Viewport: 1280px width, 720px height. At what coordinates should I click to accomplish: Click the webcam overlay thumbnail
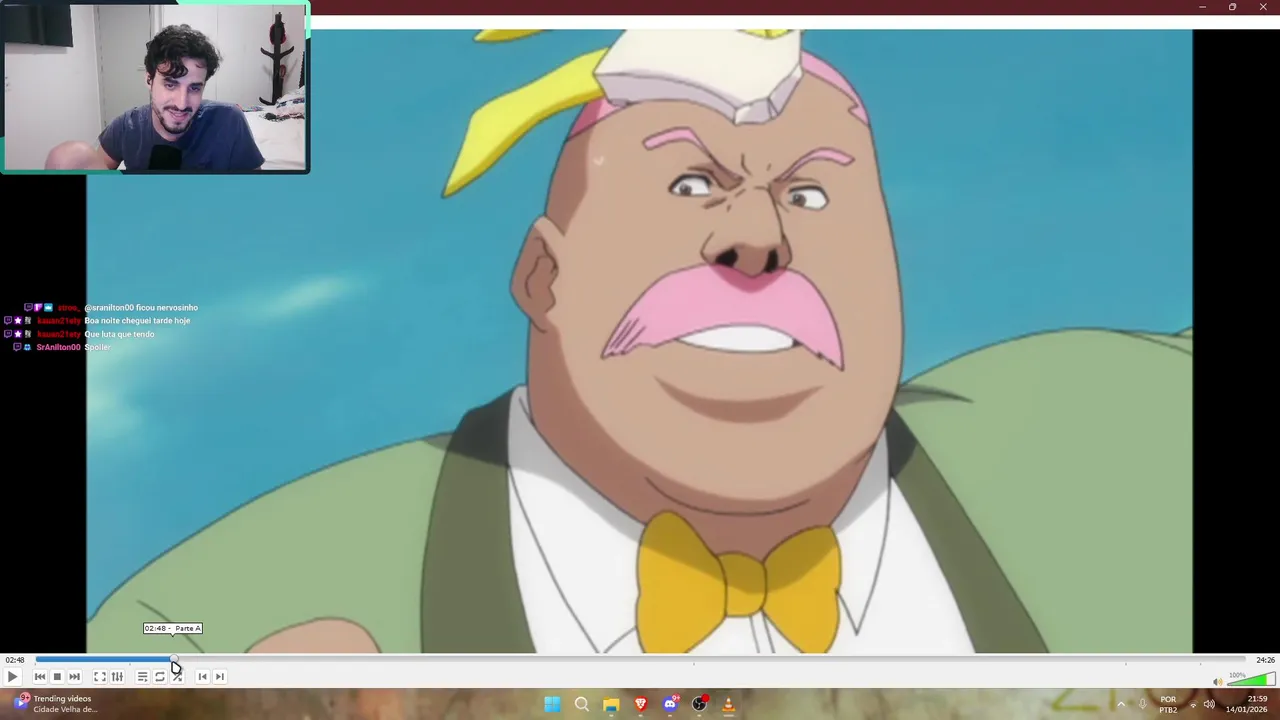[x=155, y=87]
